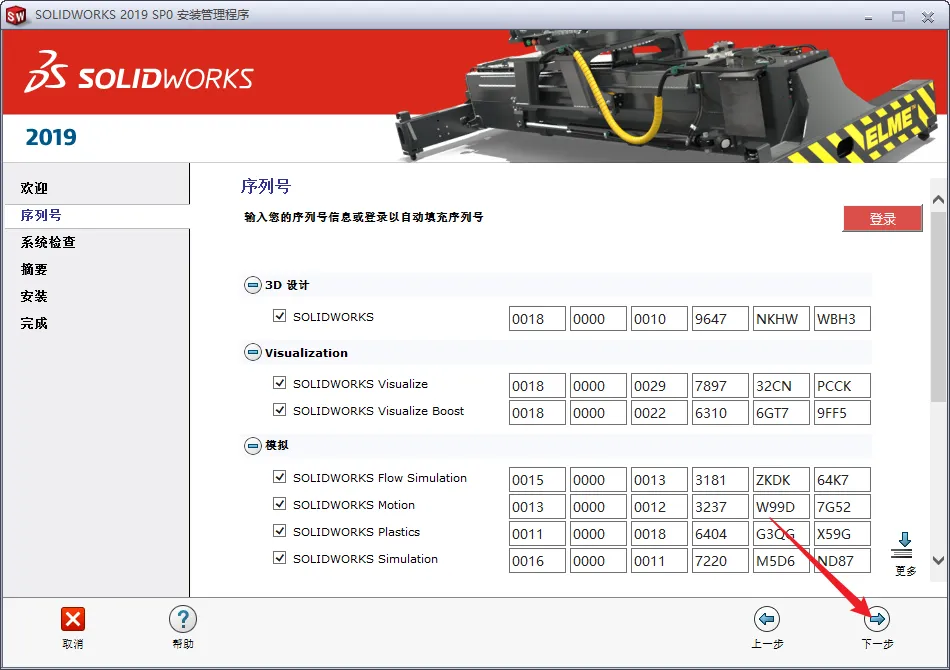Viewport: 950px width, 670px height.
Task: Toggle SOLIDWORKS Flow Simulation checkbox
Action: tap(279, 477)
